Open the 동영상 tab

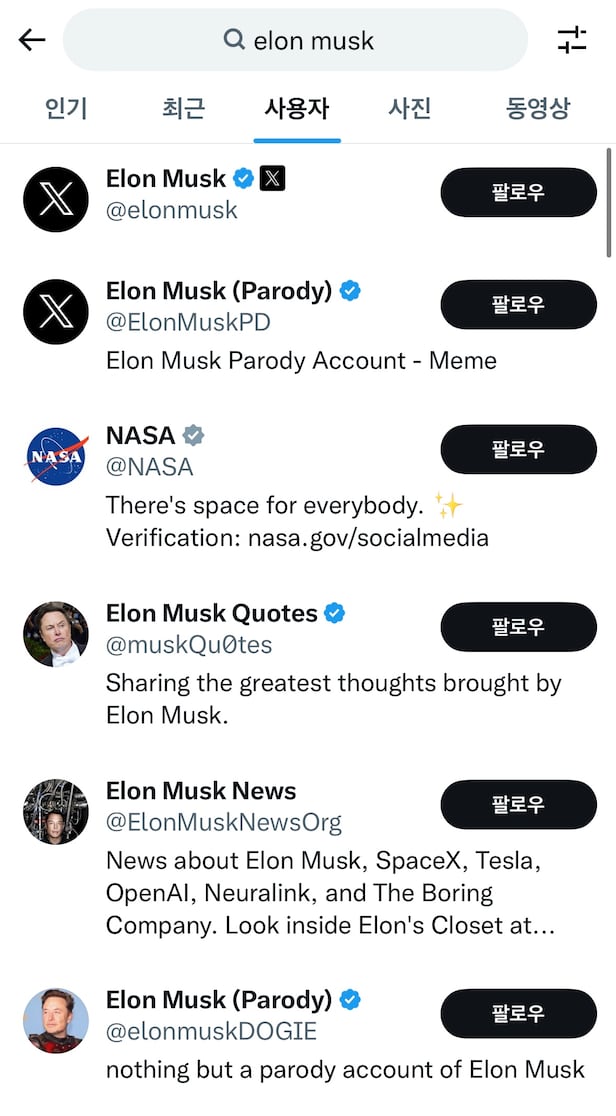[537, 108]
